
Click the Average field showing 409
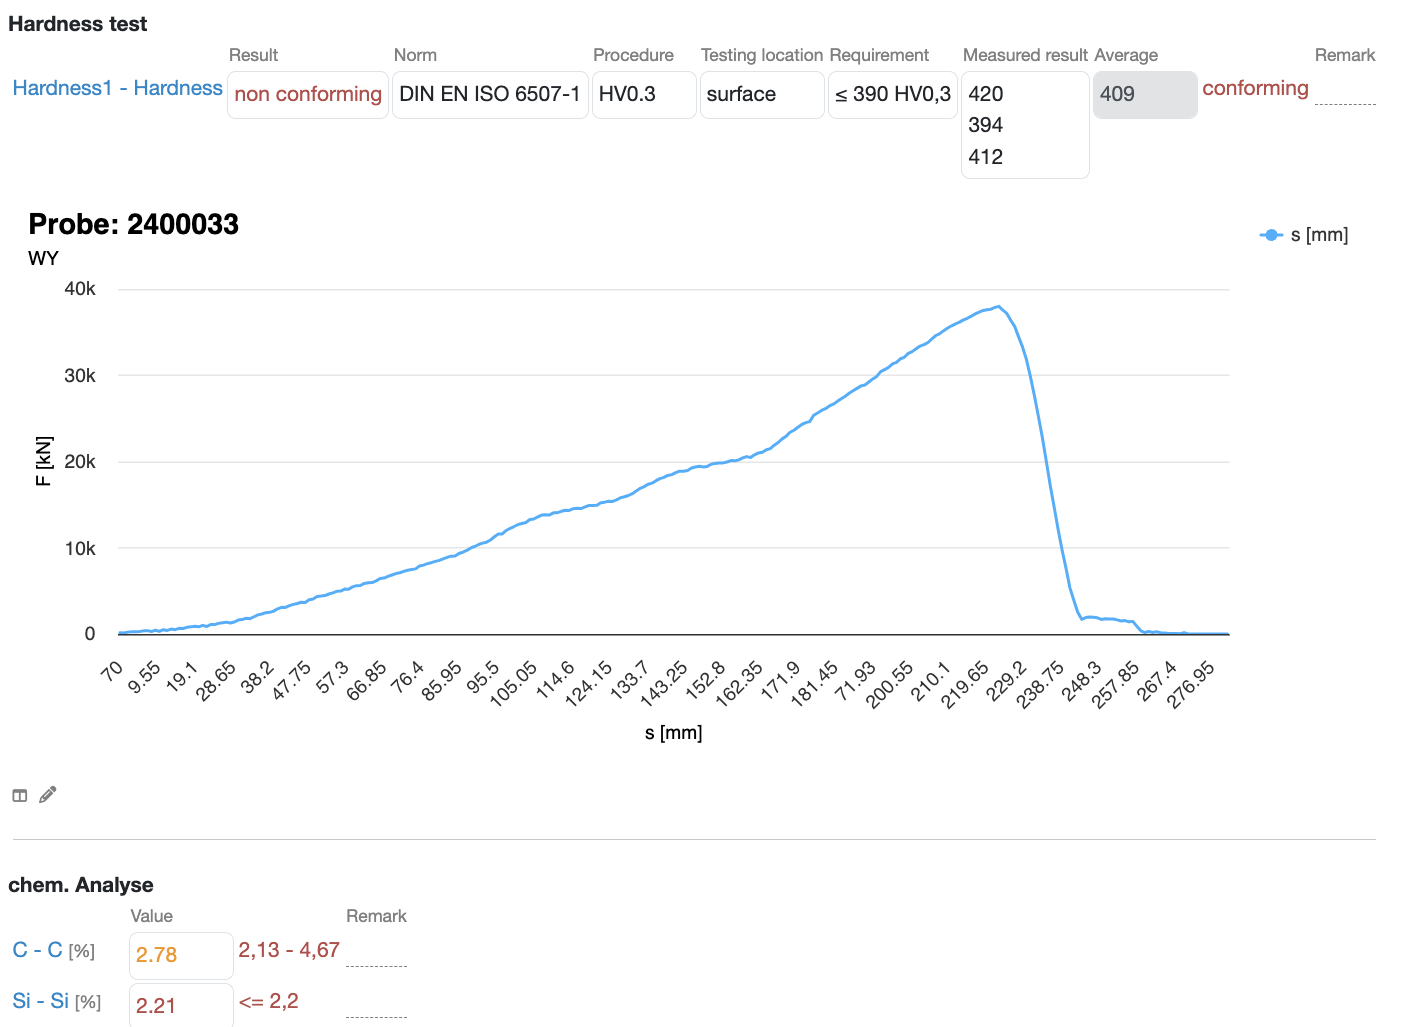point(1145,95)
